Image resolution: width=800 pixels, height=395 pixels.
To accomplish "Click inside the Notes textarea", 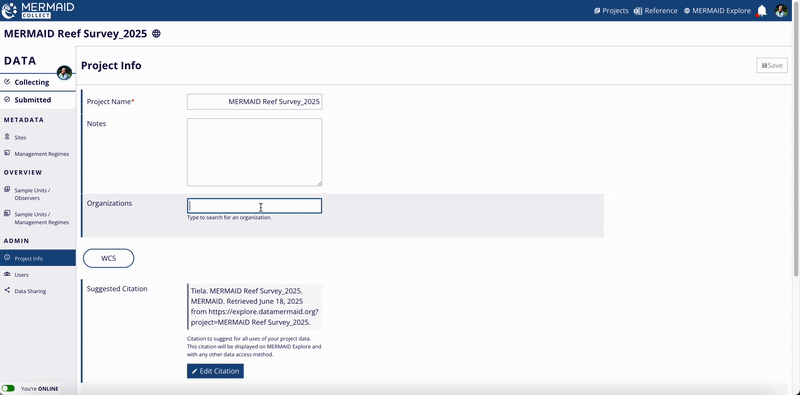I will click(254, 152).
